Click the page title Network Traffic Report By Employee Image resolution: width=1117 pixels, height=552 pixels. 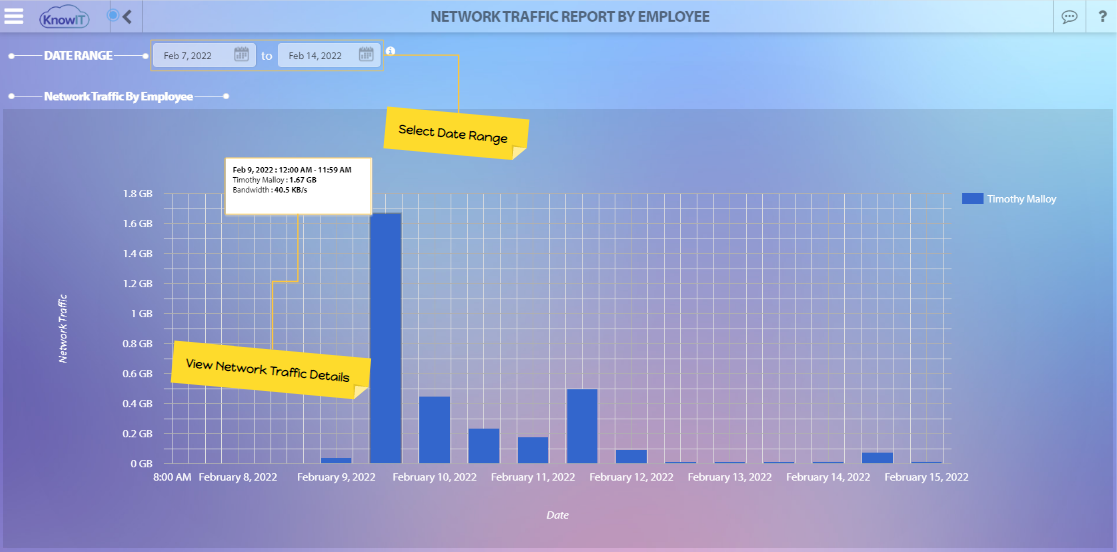tap(570, 16)
